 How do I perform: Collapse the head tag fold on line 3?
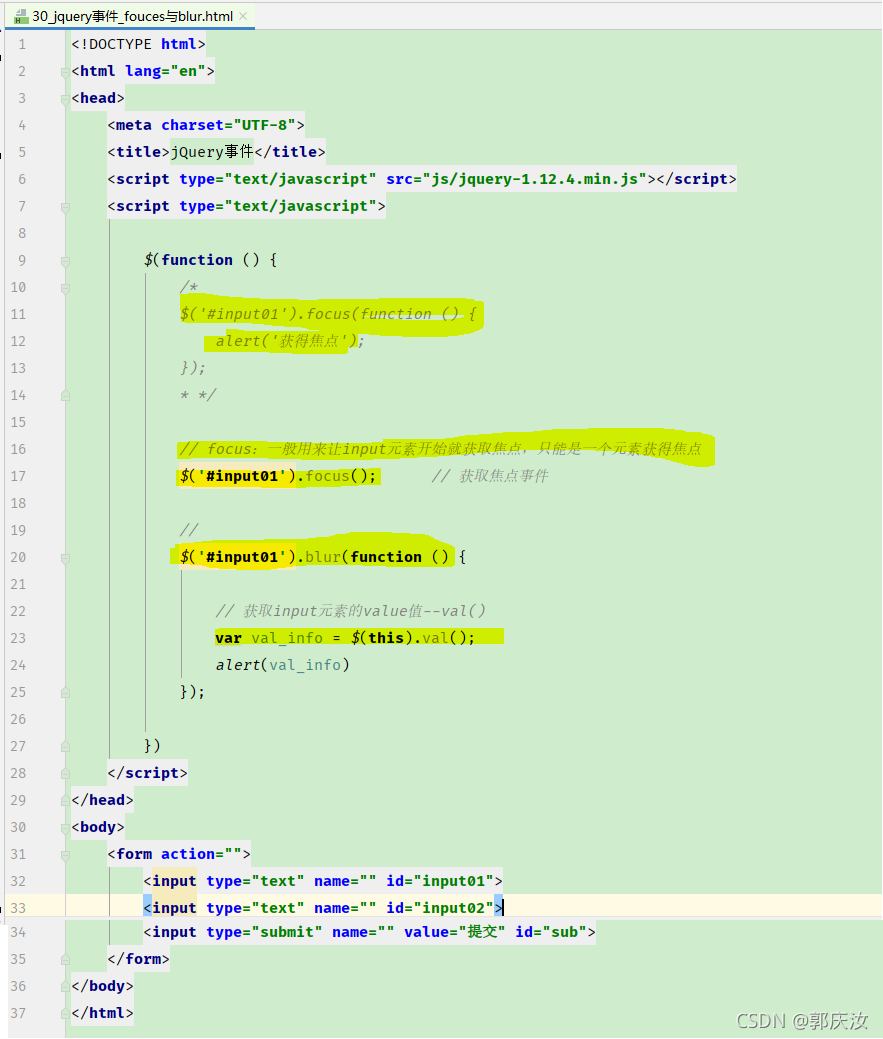coord(65,99)
